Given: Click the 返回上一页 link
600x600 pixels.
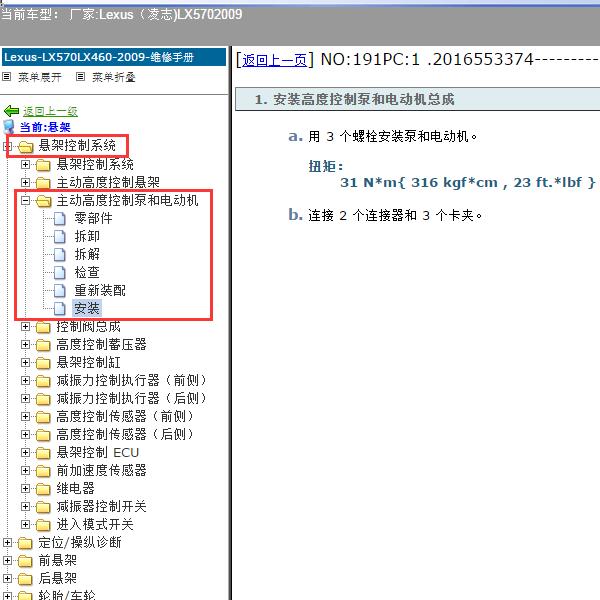Looking at the screenshot, I should click(x=274, y=60).
